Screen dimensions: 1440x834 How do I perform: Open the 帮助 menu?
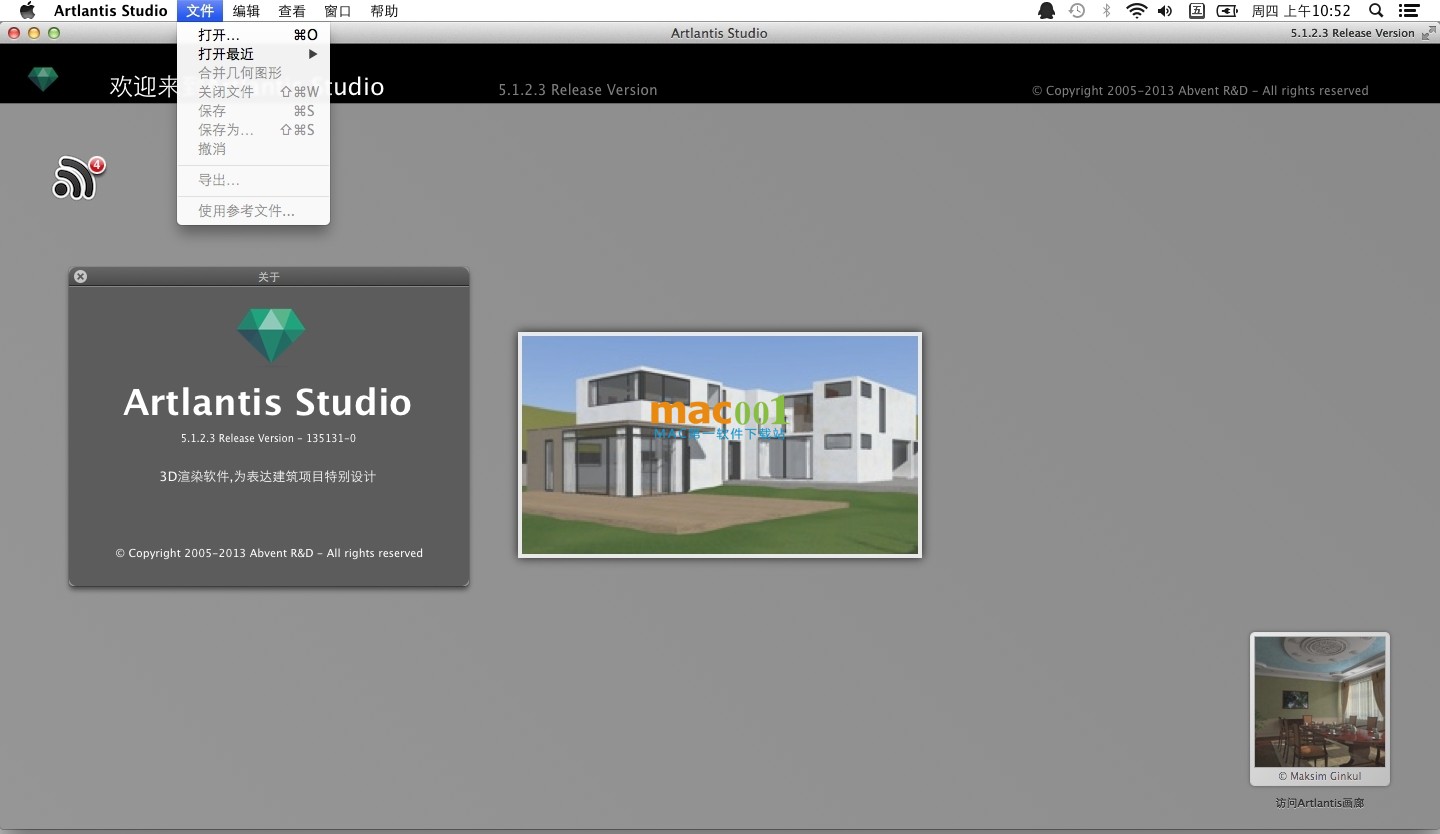pyautogui.click(x=384, y=11)
